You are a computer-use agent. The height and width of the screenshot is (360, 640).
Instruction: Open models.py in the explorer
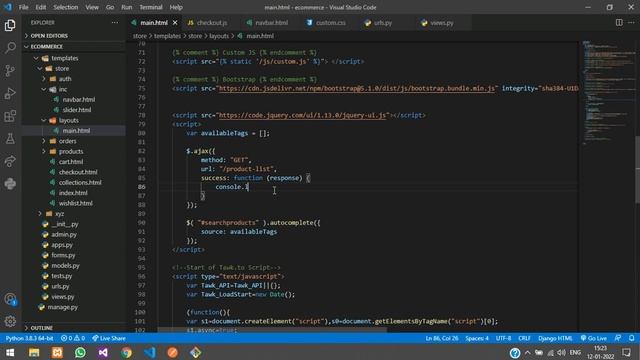[65, 266]
